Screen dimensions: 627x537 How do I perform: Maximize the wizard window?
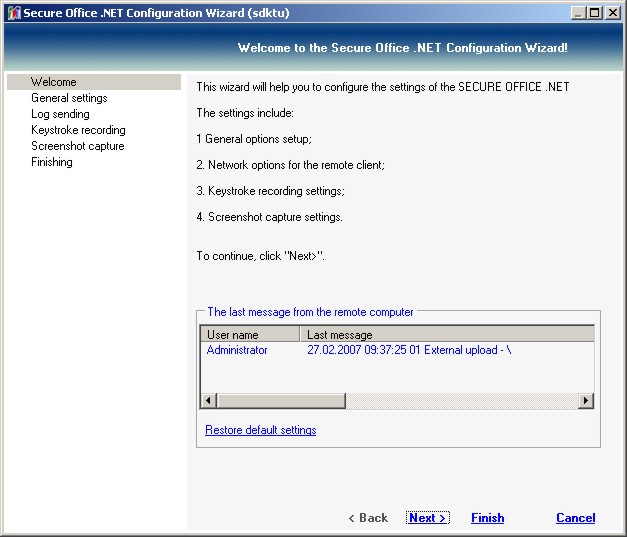[x=597, y=12]
